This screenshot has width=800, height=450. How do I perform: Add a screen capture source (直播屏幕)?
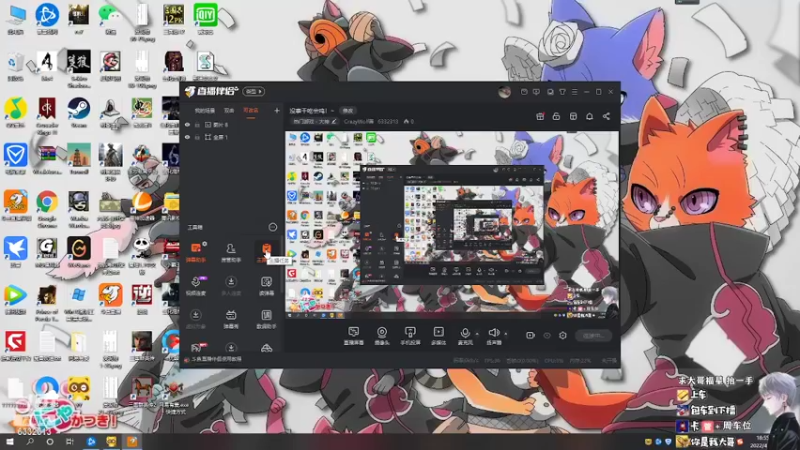[353, 336]
